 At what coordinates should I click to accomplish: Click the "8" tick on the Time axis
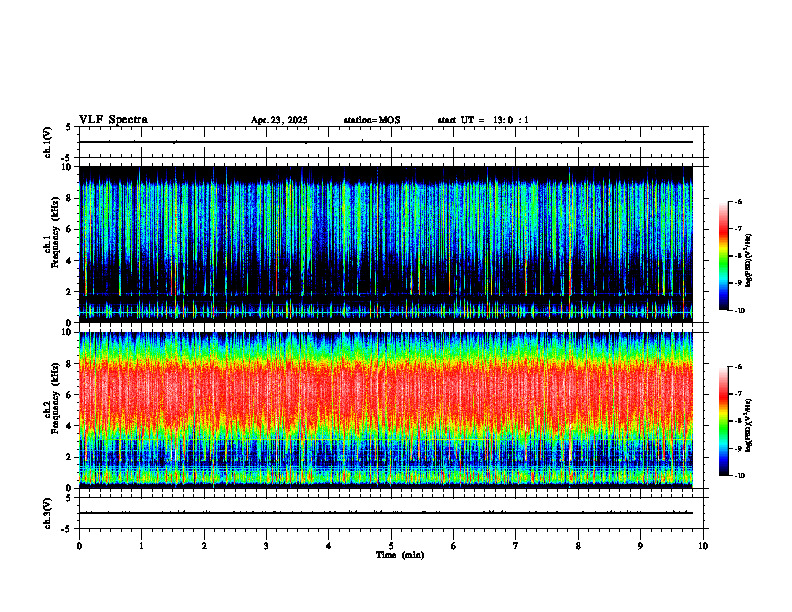pos(578,546)
